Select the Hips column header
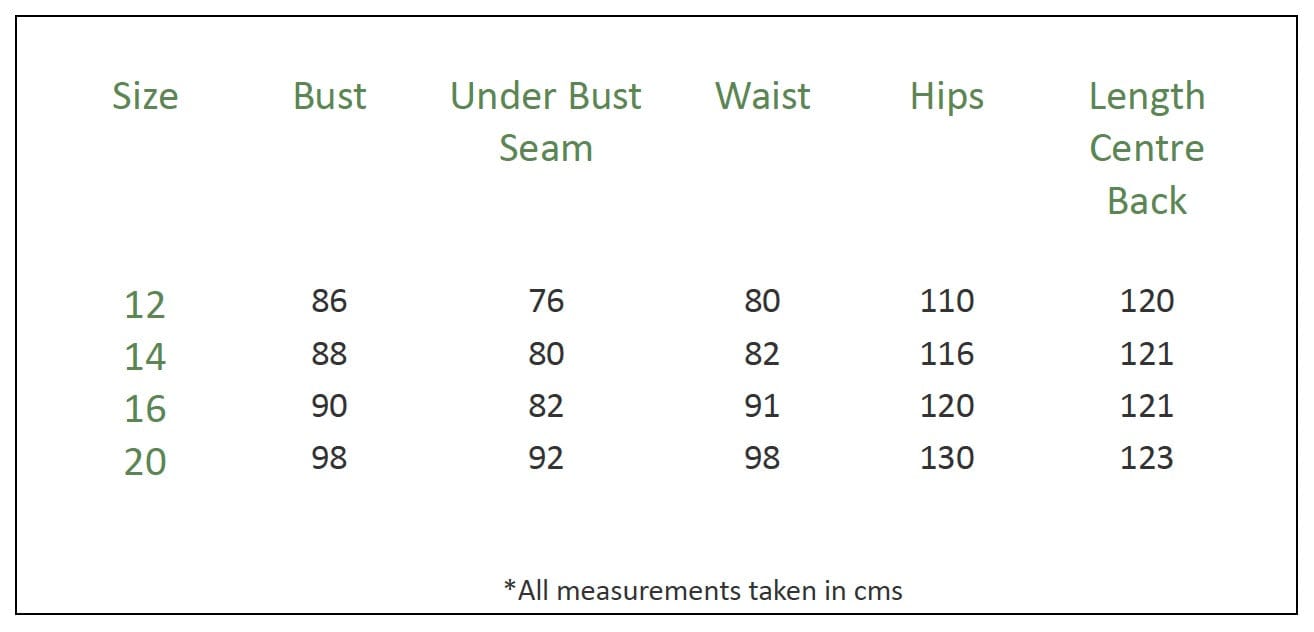1314x632 pixels. coord(946,96)
